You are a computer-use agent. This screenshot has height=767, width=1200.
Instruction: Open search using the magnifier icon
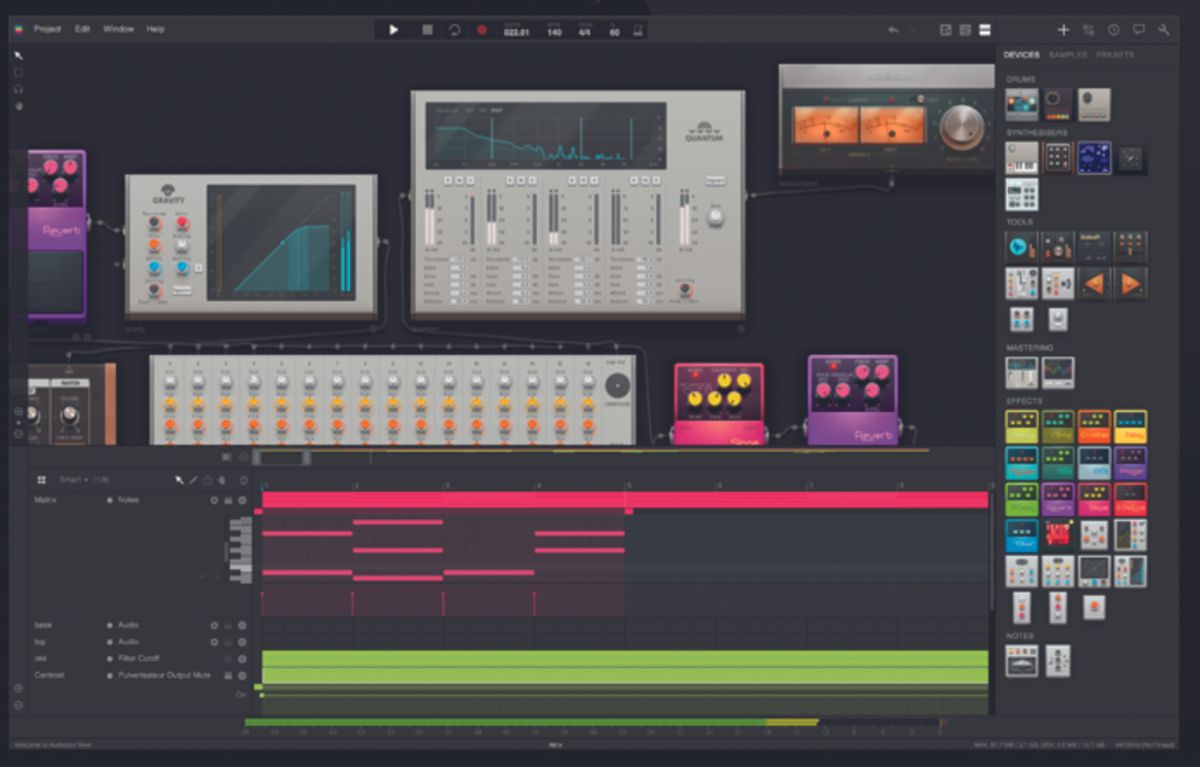coord(1164,29)
